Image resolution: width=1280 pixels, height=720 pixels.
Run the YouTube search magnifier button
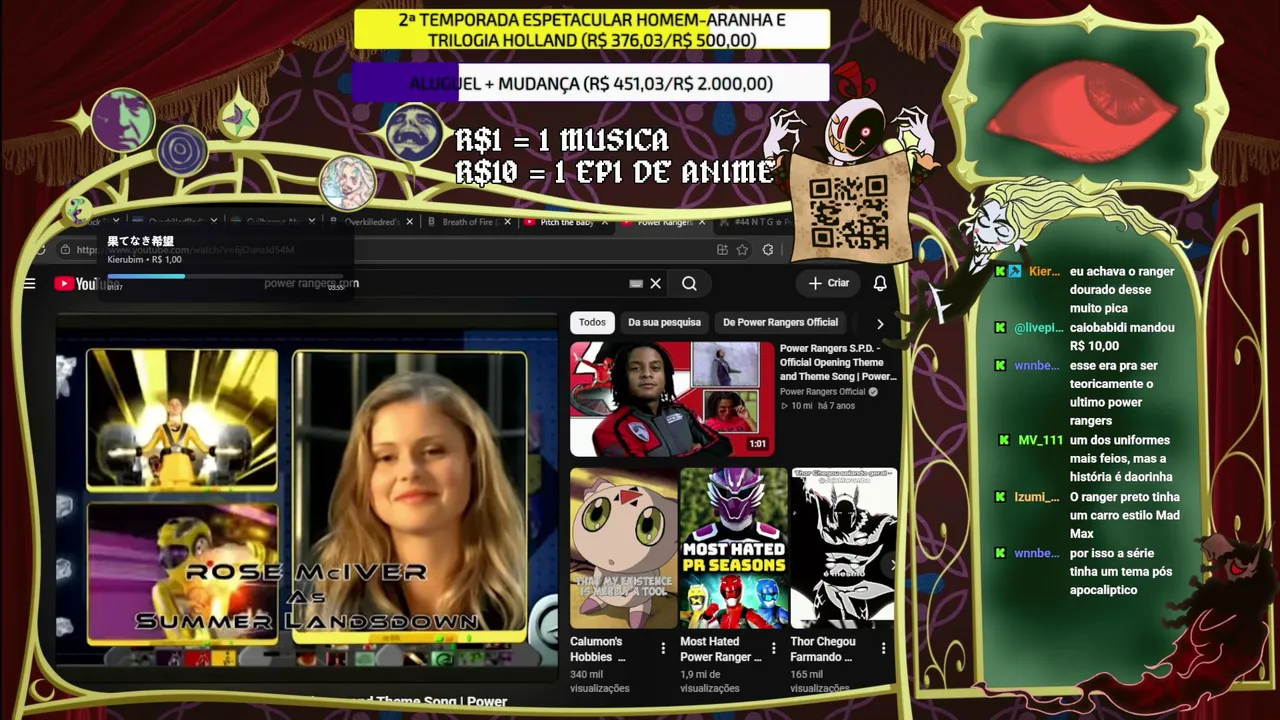tap(689, 284)
